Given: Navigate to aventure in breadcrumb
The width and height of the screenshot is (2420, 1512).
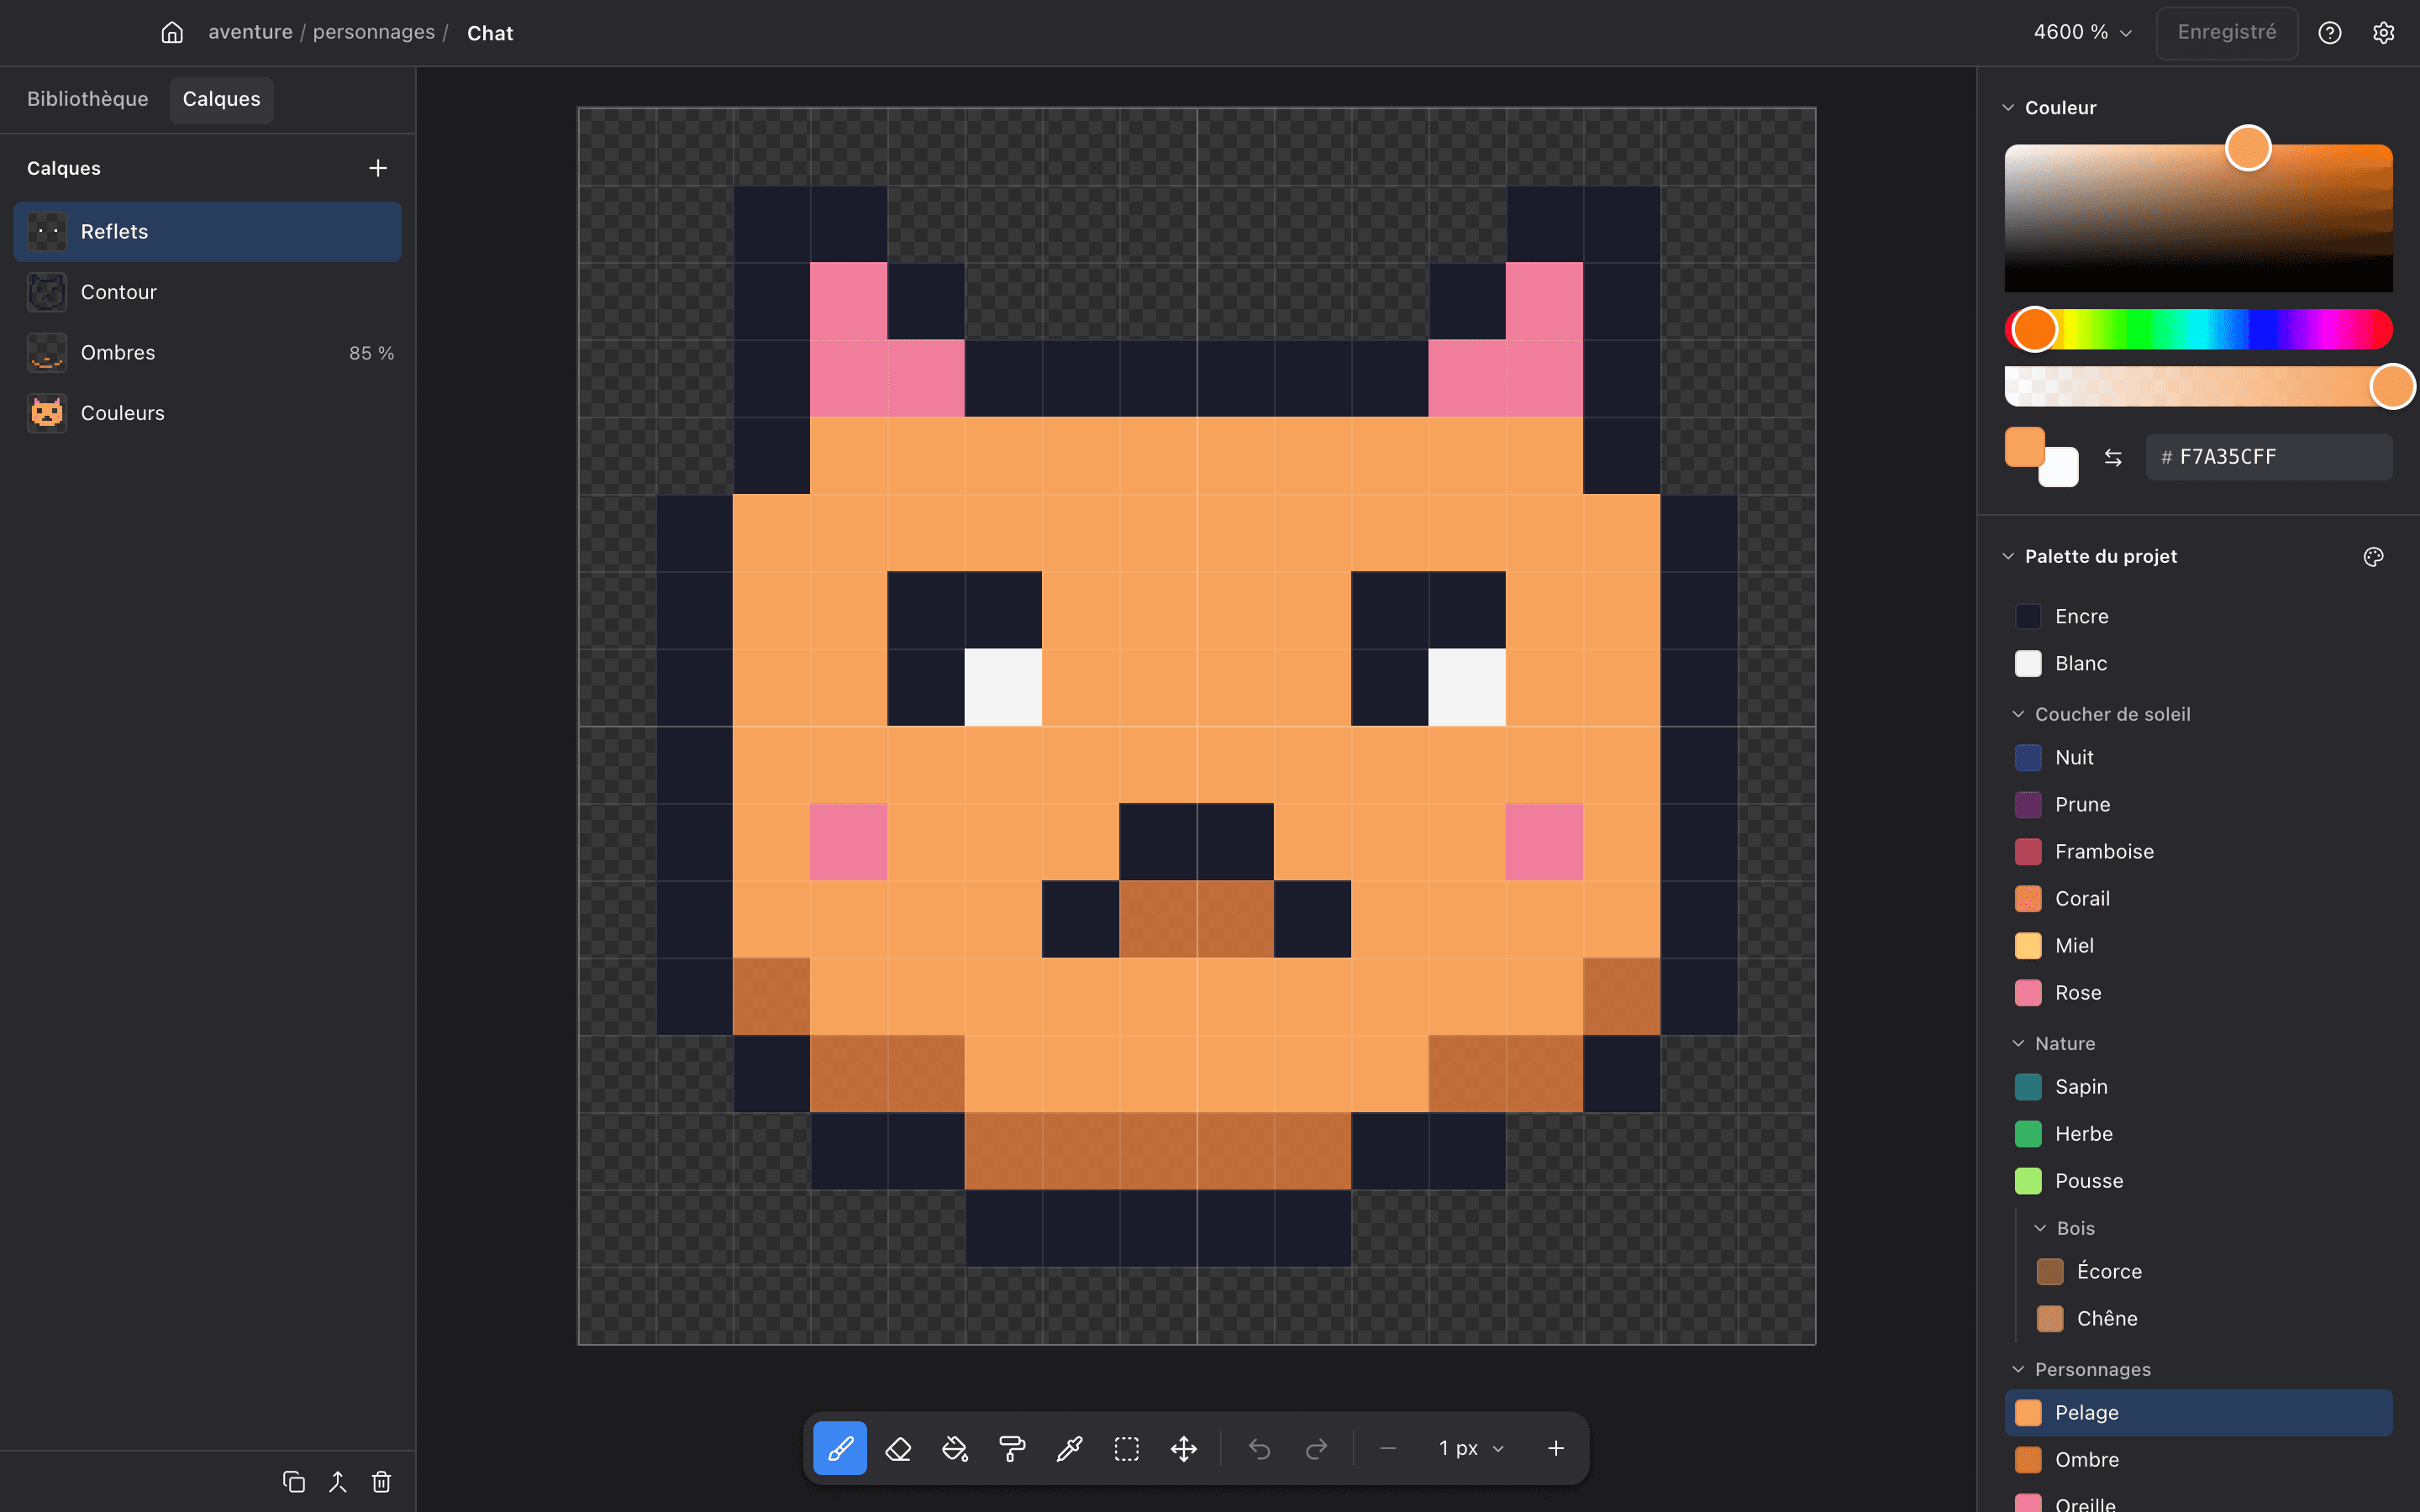Looking at the screenshot, I should tap(250, 32).
